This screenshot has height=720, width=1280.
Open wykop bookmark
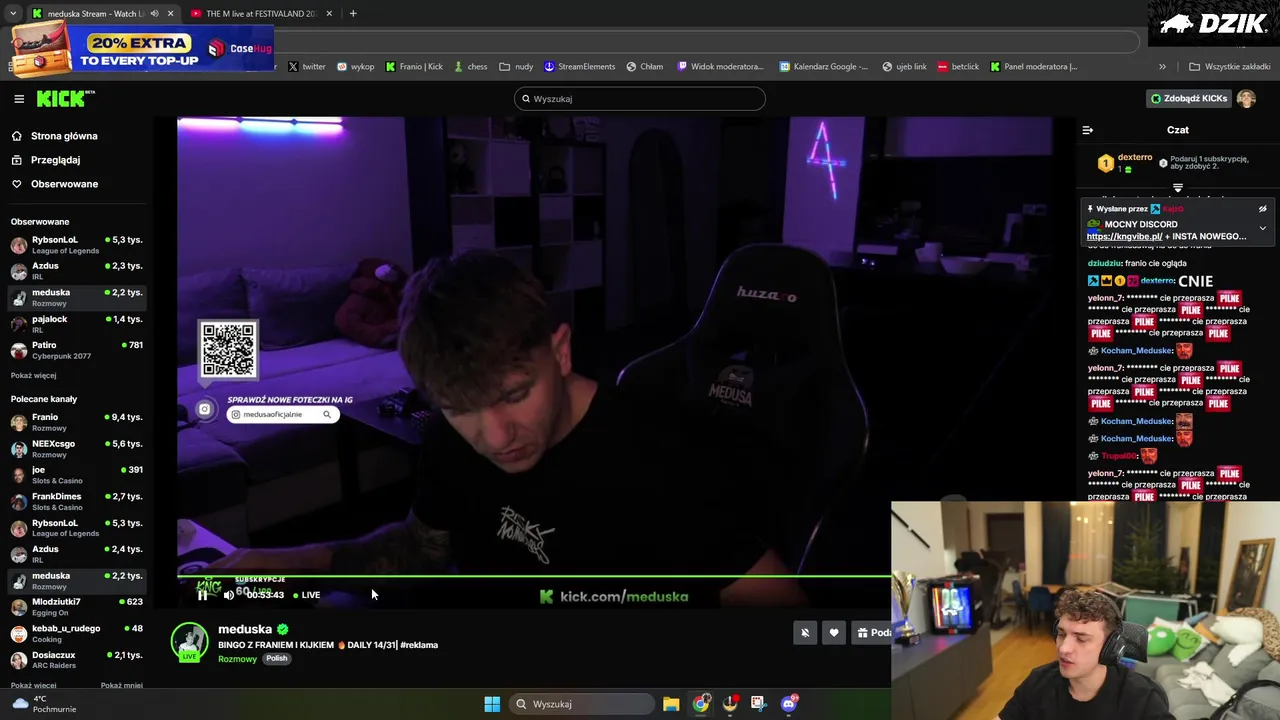point(355,67)
